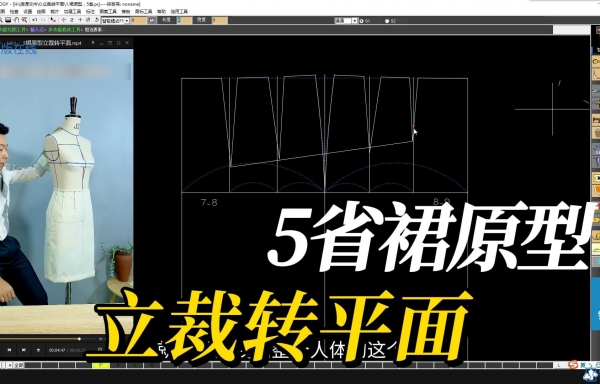This screenshot has width=600, height=384.
Task: Click the Sogou input method tray icon
Action: tap(573, 364)
